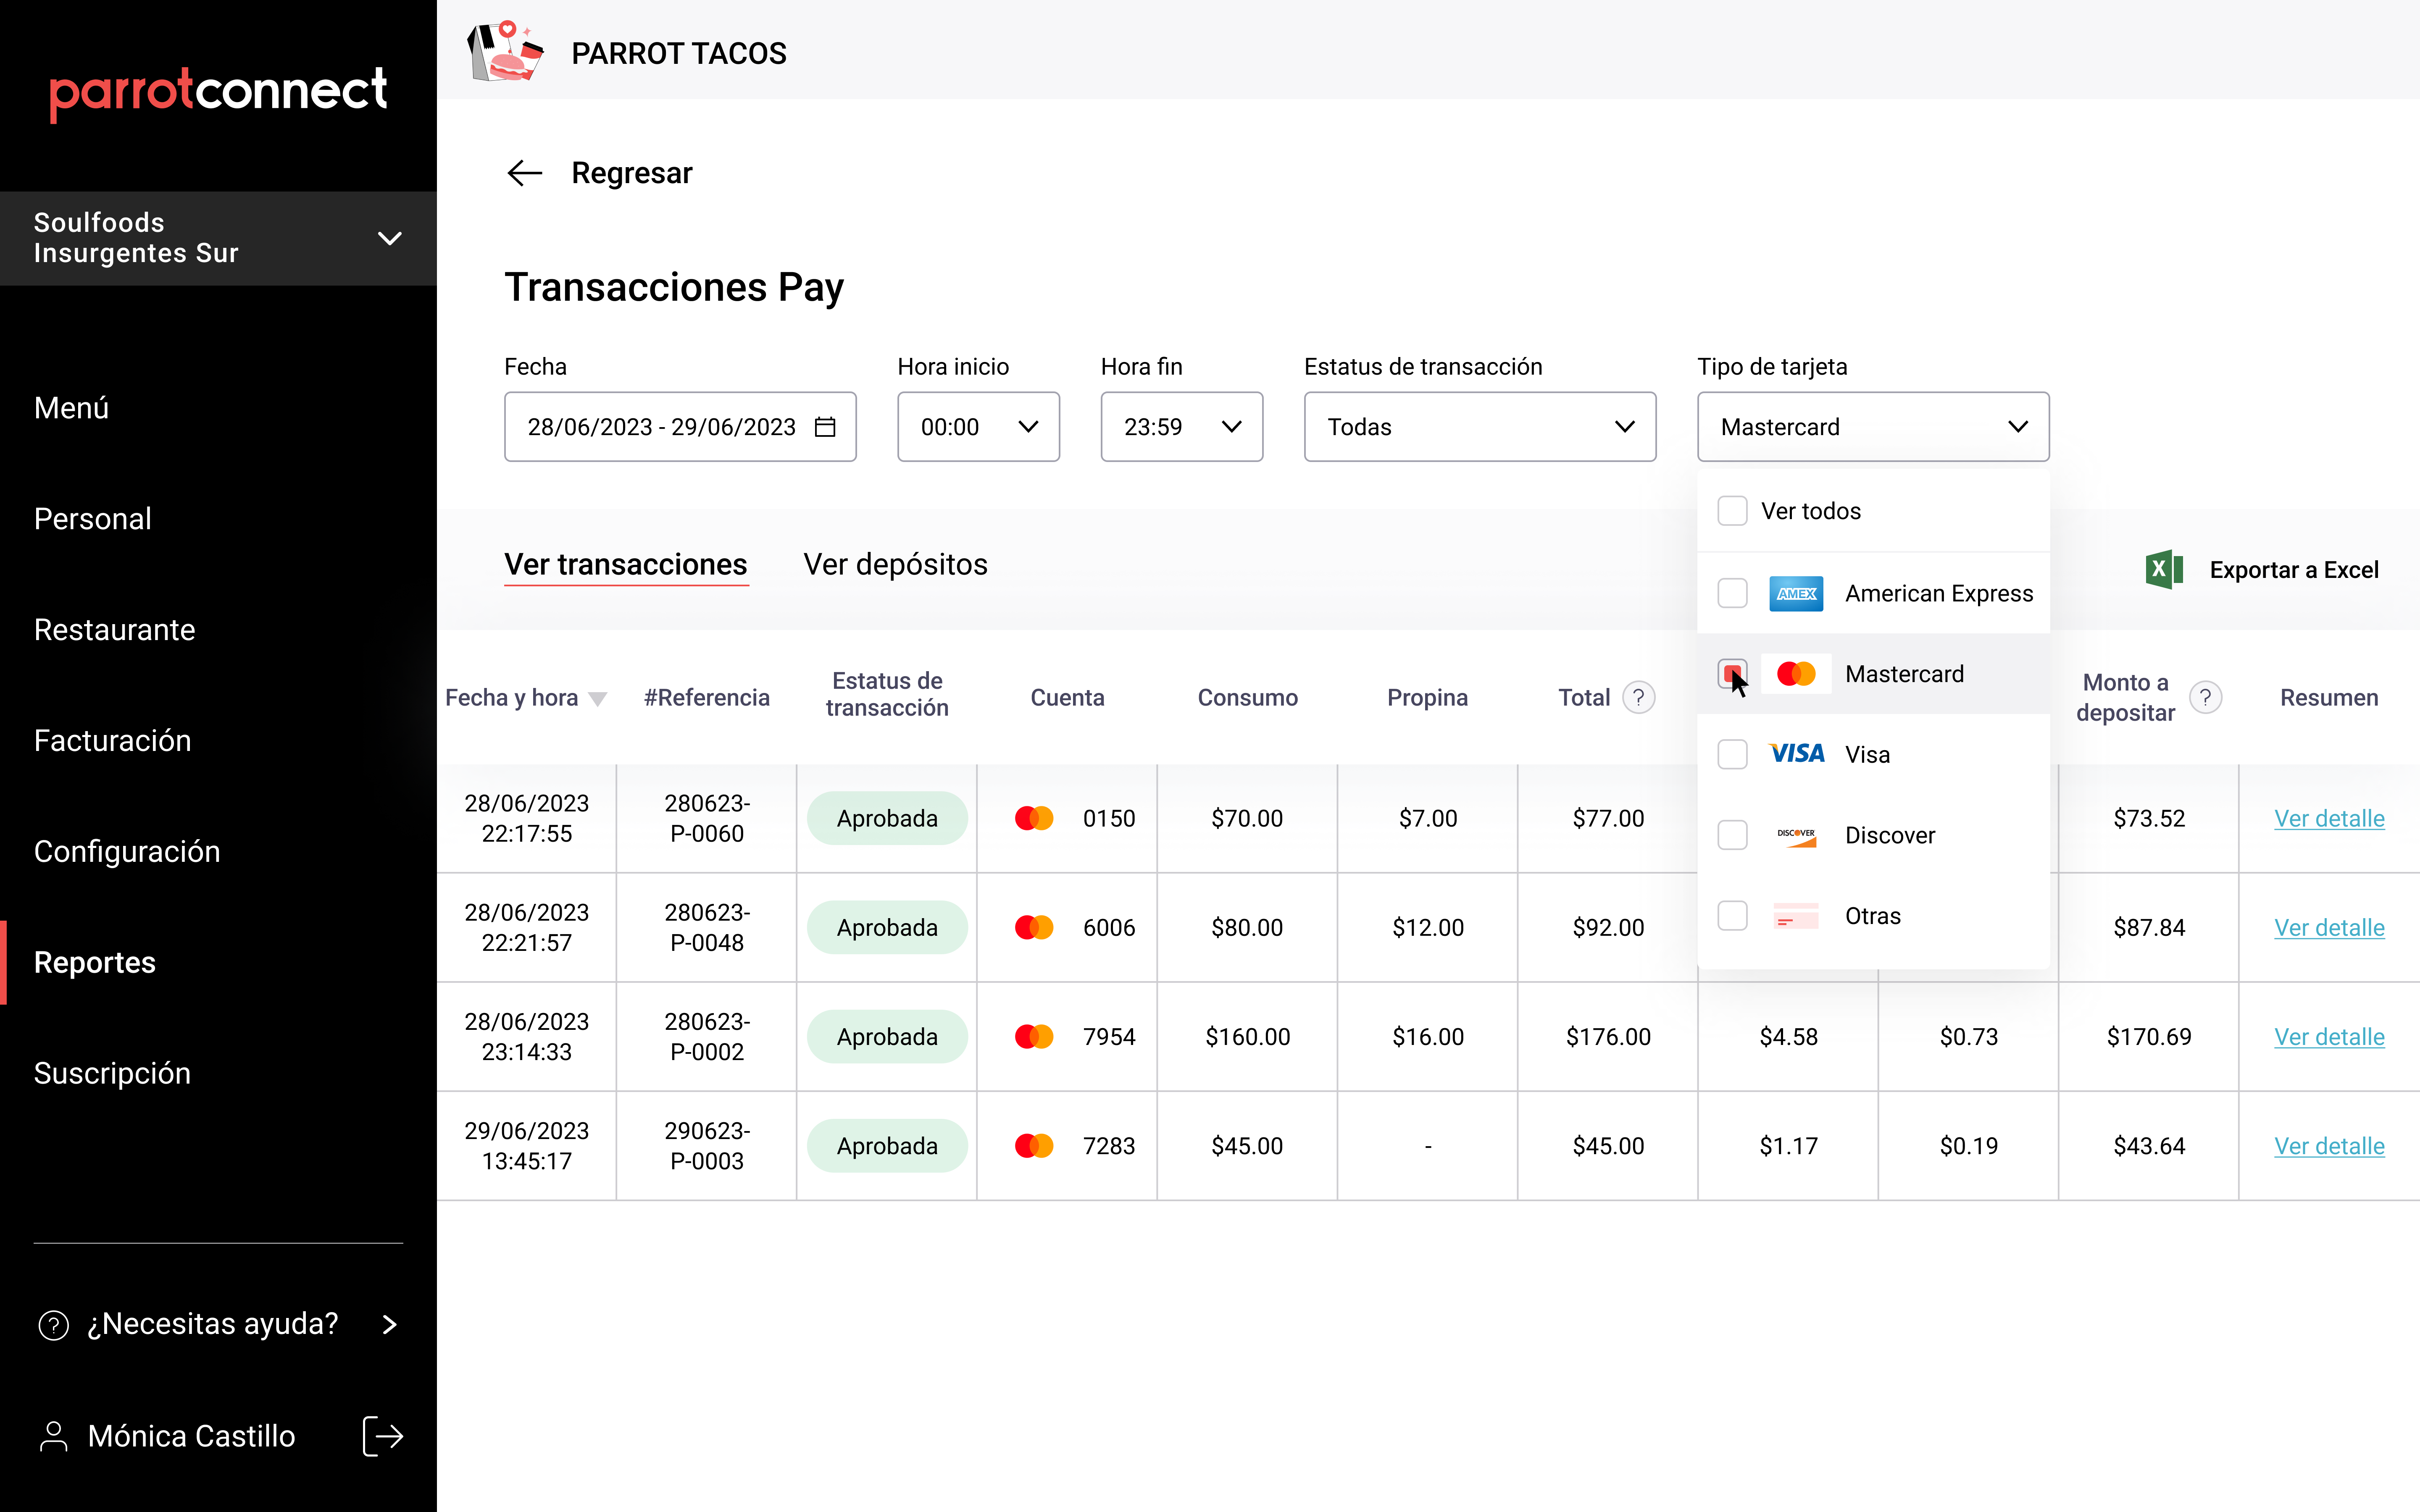The width and height of the screenshot is (2420, 1512).
Task: Click the Visa logo in dropdown list
Action: click(x=1796, y=754)
